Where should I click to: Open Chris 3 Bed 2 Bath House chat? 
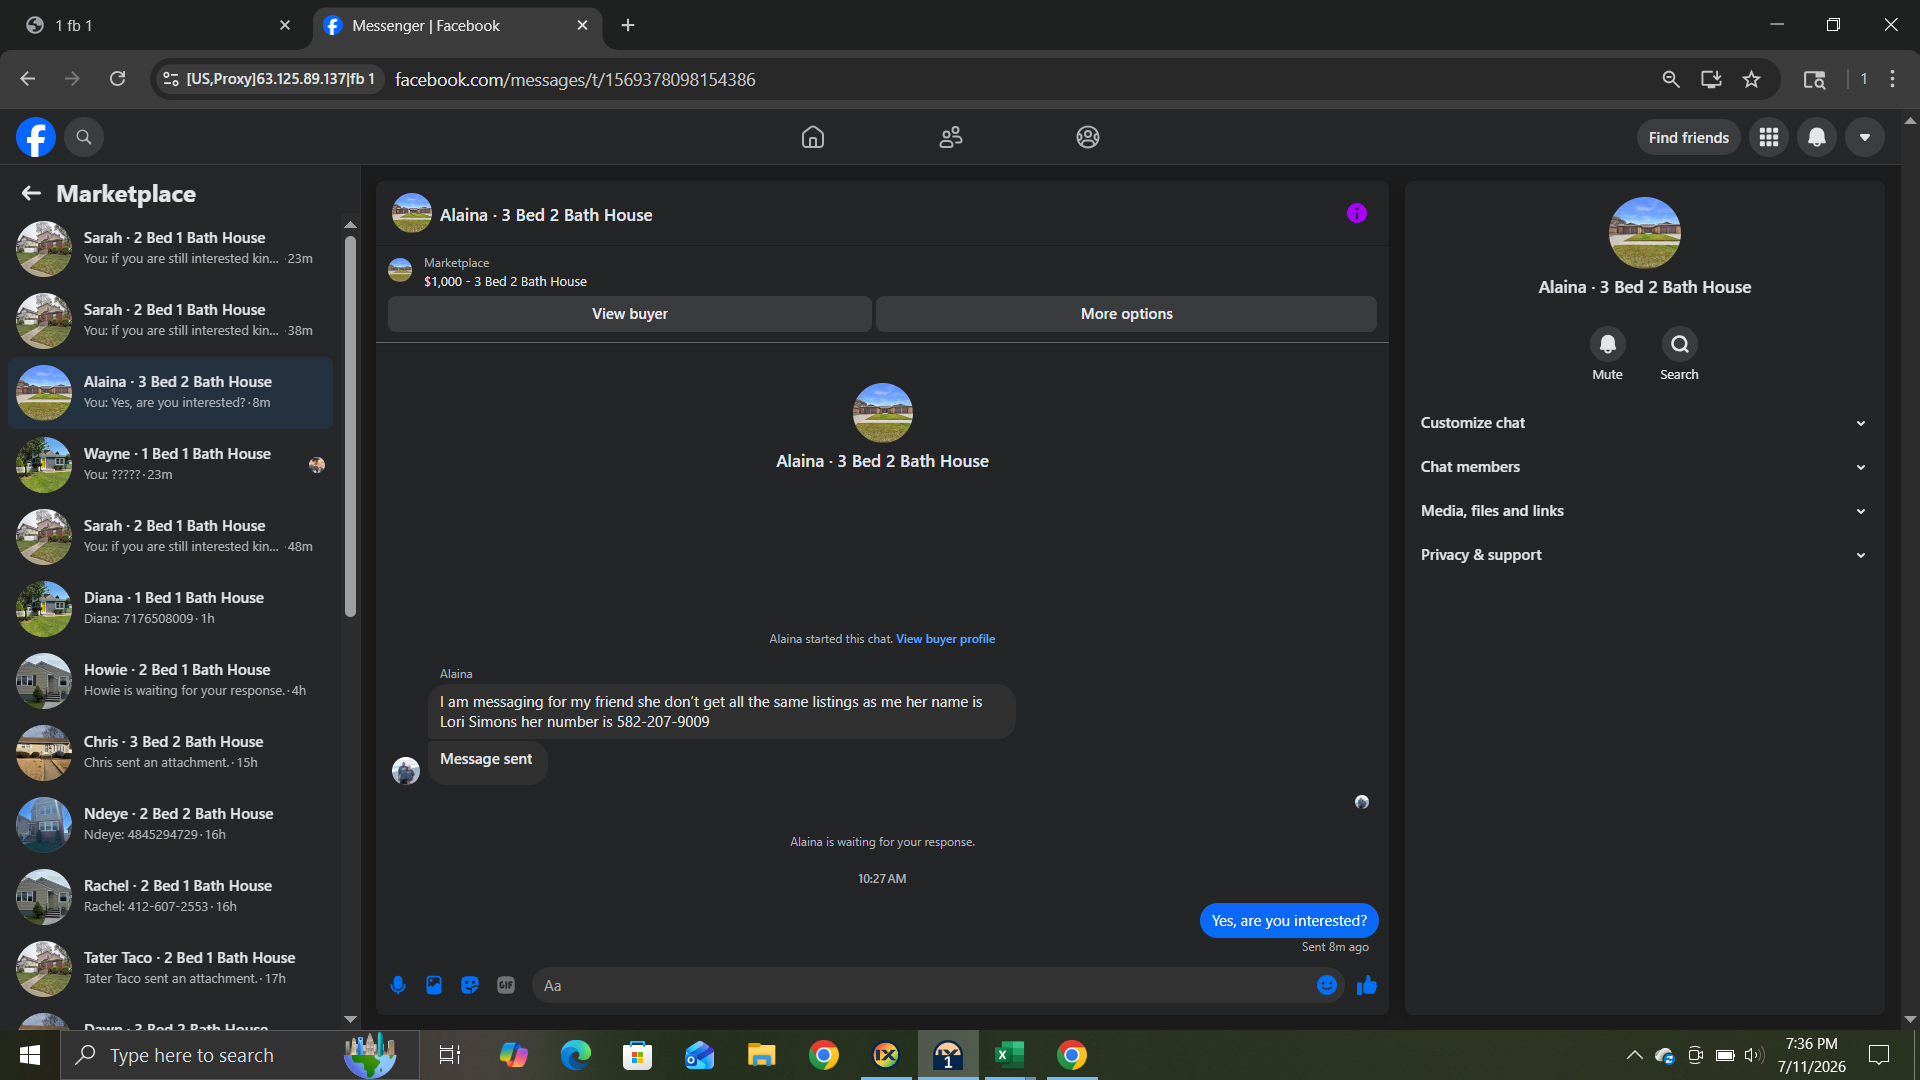point(170,752)
